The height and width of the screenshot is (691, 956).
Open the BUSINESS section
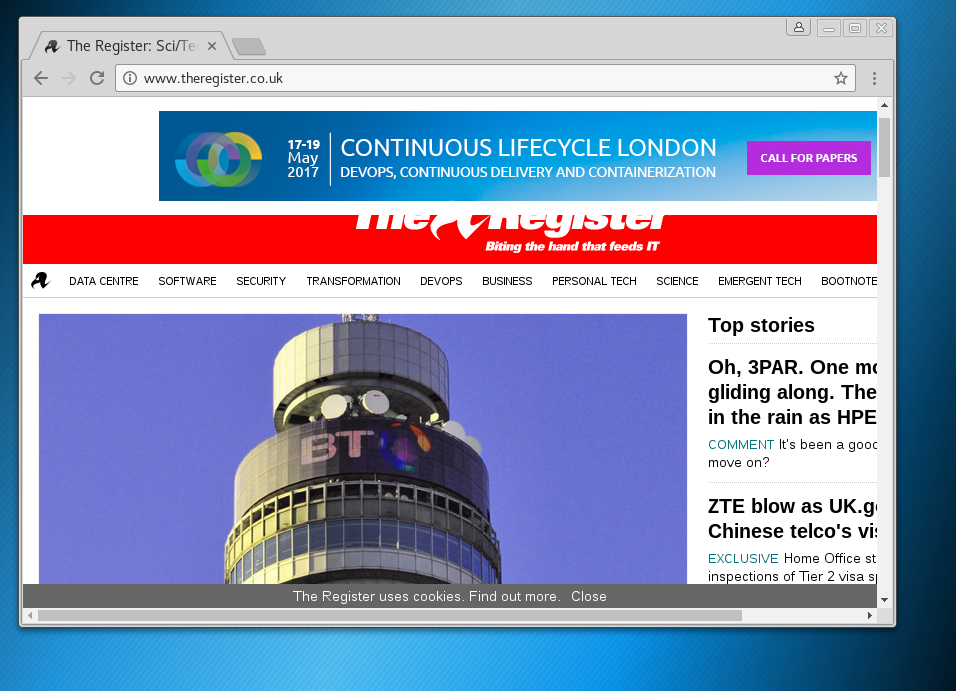click(x=507, y=281)
